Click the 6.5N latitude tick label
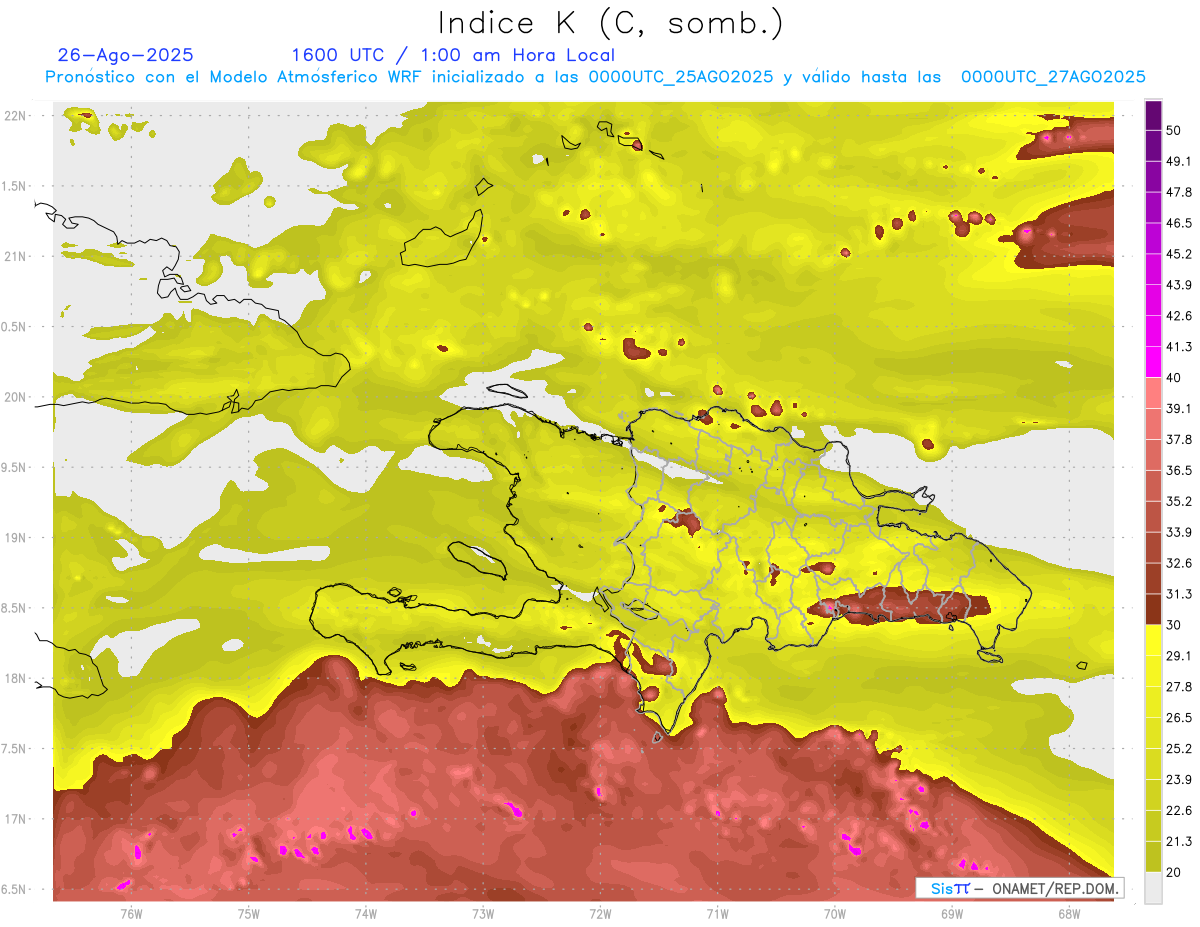Image resolution: width=1200 pixels, height=927 pixels. [x=15, y=890]
